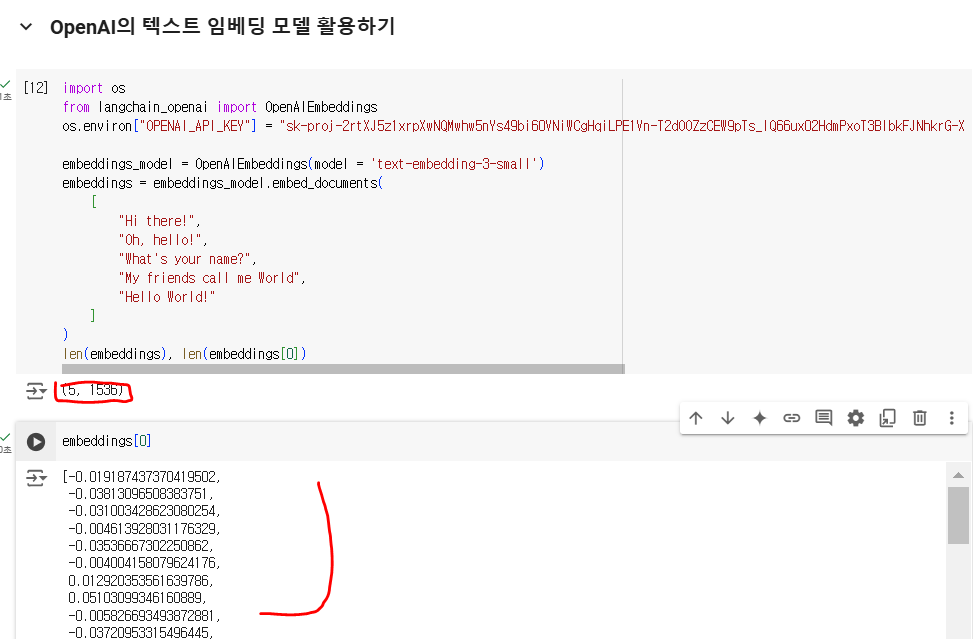Add a comment to the cell
The width and height of the screenshot is (973, 639).
(x=823, y=418)
